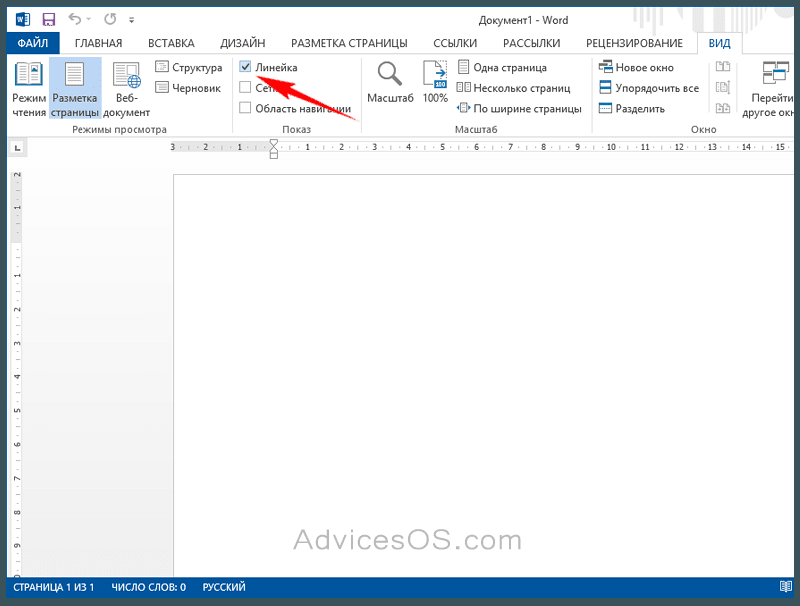Click Разделить to split the window
Viewport: 800px width, 606px height.
[x=632, y=108]
